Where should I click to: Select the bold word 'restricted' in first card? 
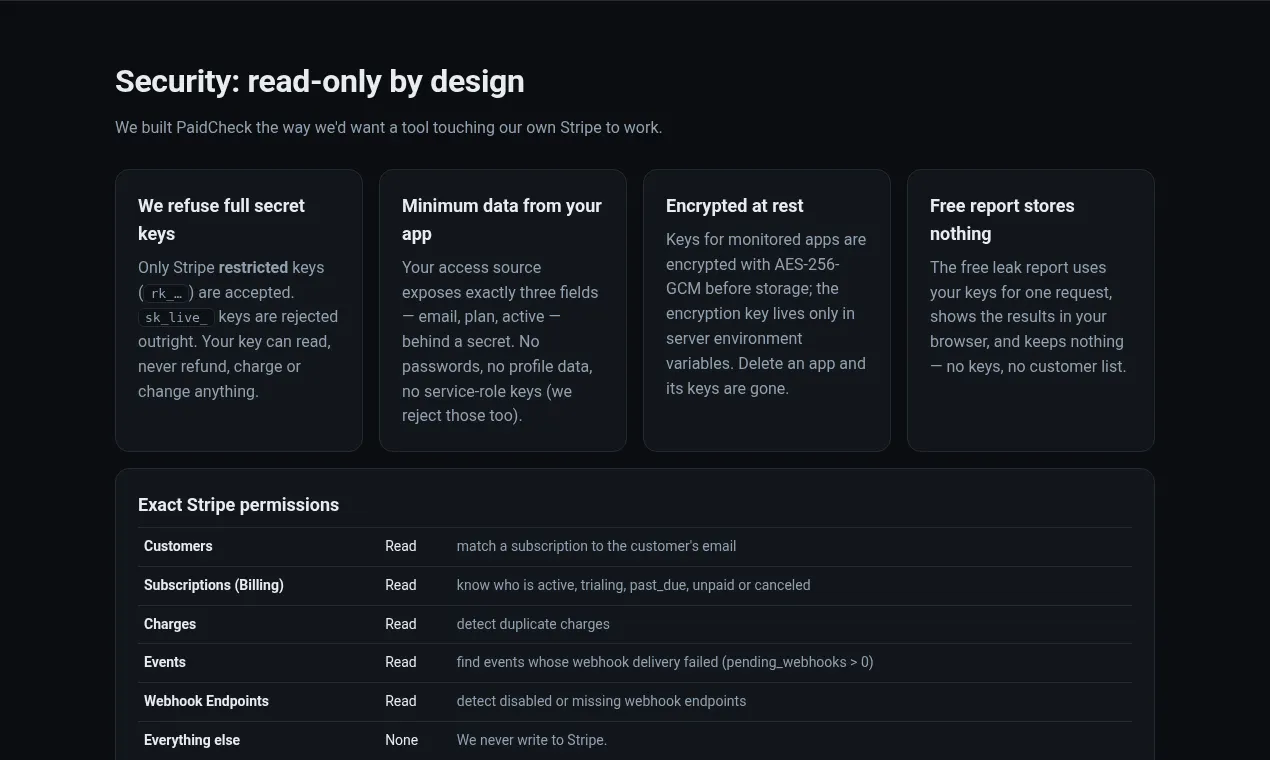253,268
